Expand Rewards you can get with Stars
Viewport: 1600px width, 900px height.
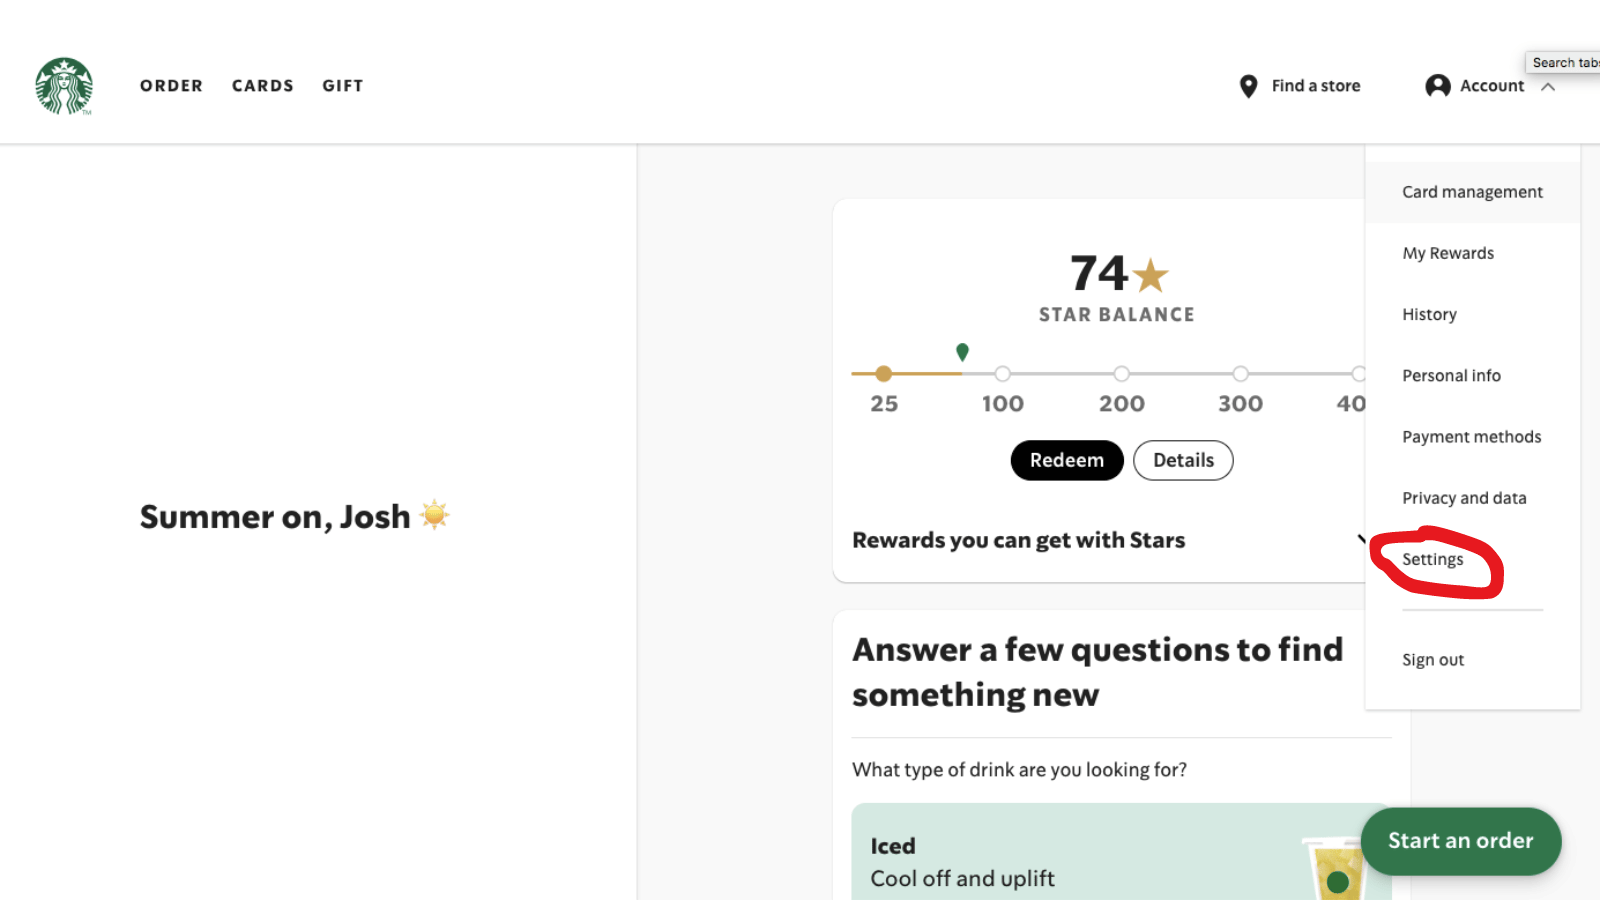[x=1359, y=540]
